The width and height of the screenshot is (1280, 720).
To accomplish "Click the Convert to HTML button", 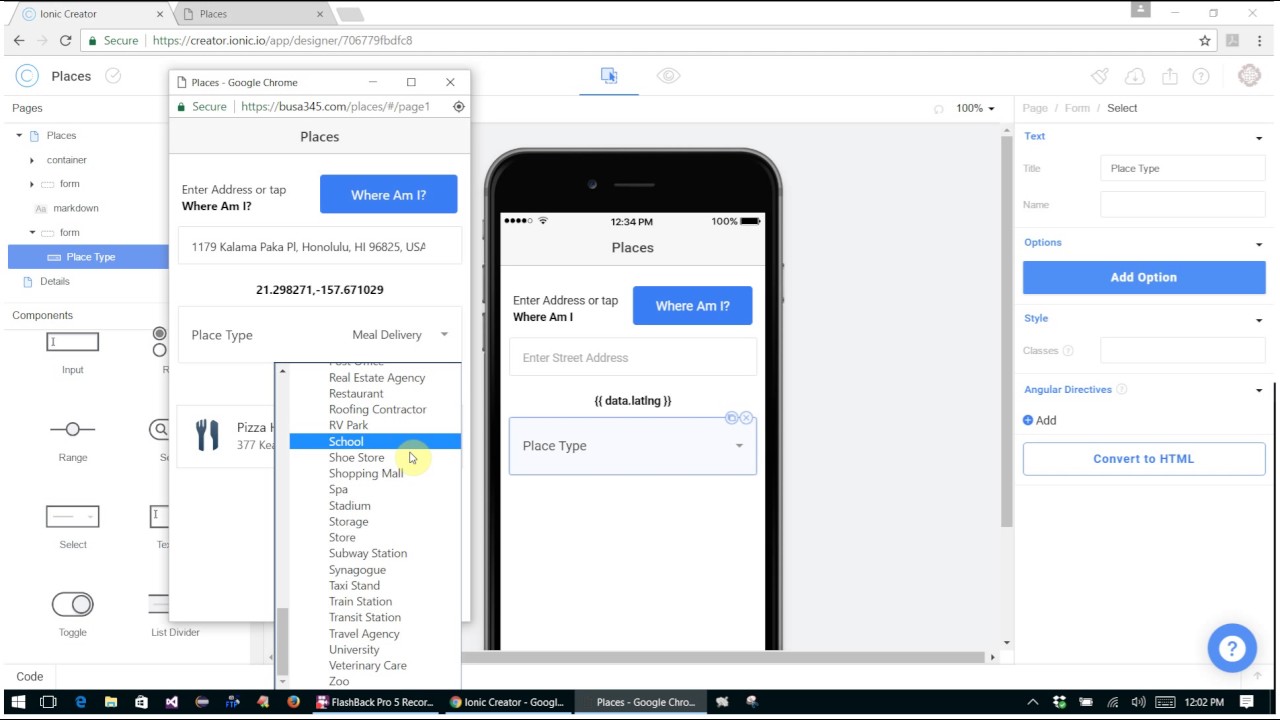I will tap(1144, 459).
